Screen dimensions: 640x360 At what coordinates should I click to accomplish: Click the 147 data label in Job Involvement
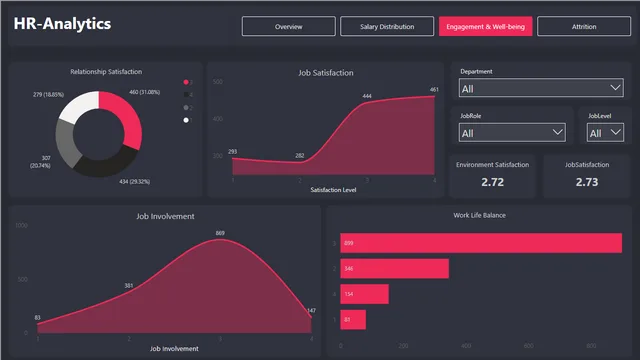click(x=311, y=311)
